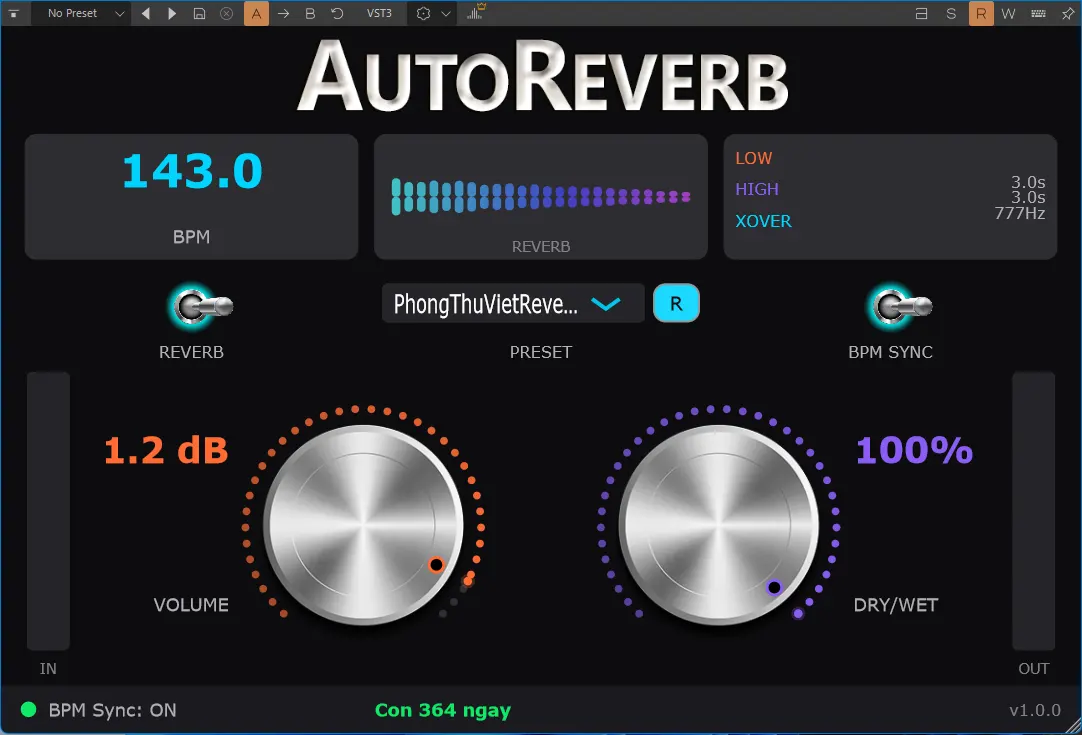Load the next preset with right arrow
This screenshot has height=735, width=1082.
point(172,13)
